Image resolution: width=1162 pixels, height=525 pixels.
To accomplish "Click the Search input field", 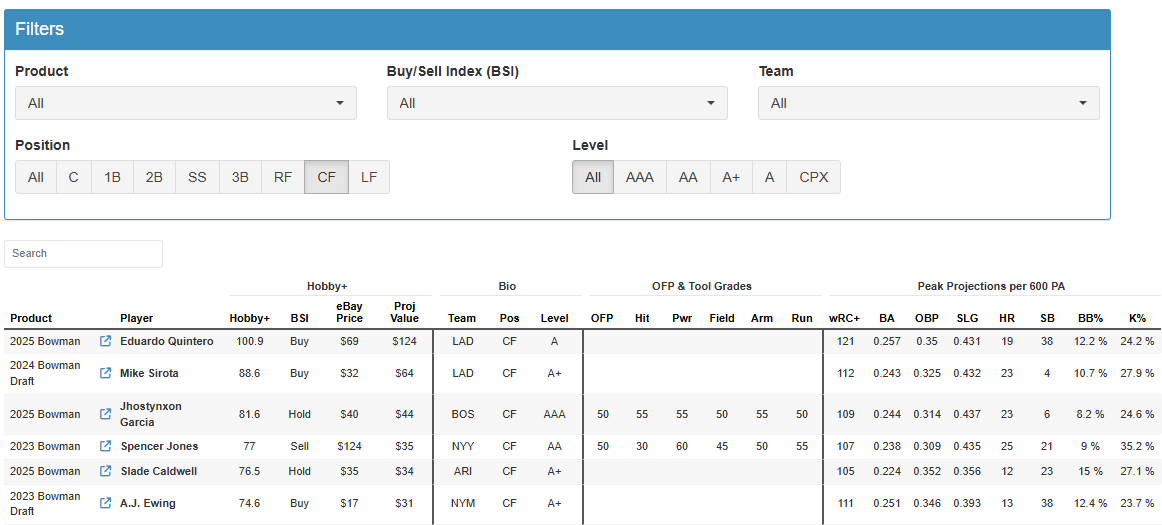I will point(83,254).
